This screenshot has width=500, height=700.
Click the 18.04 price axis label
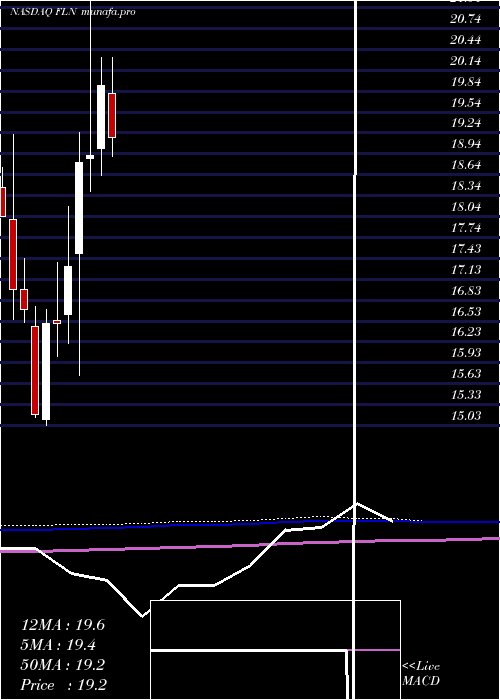[x=466, y=207]
